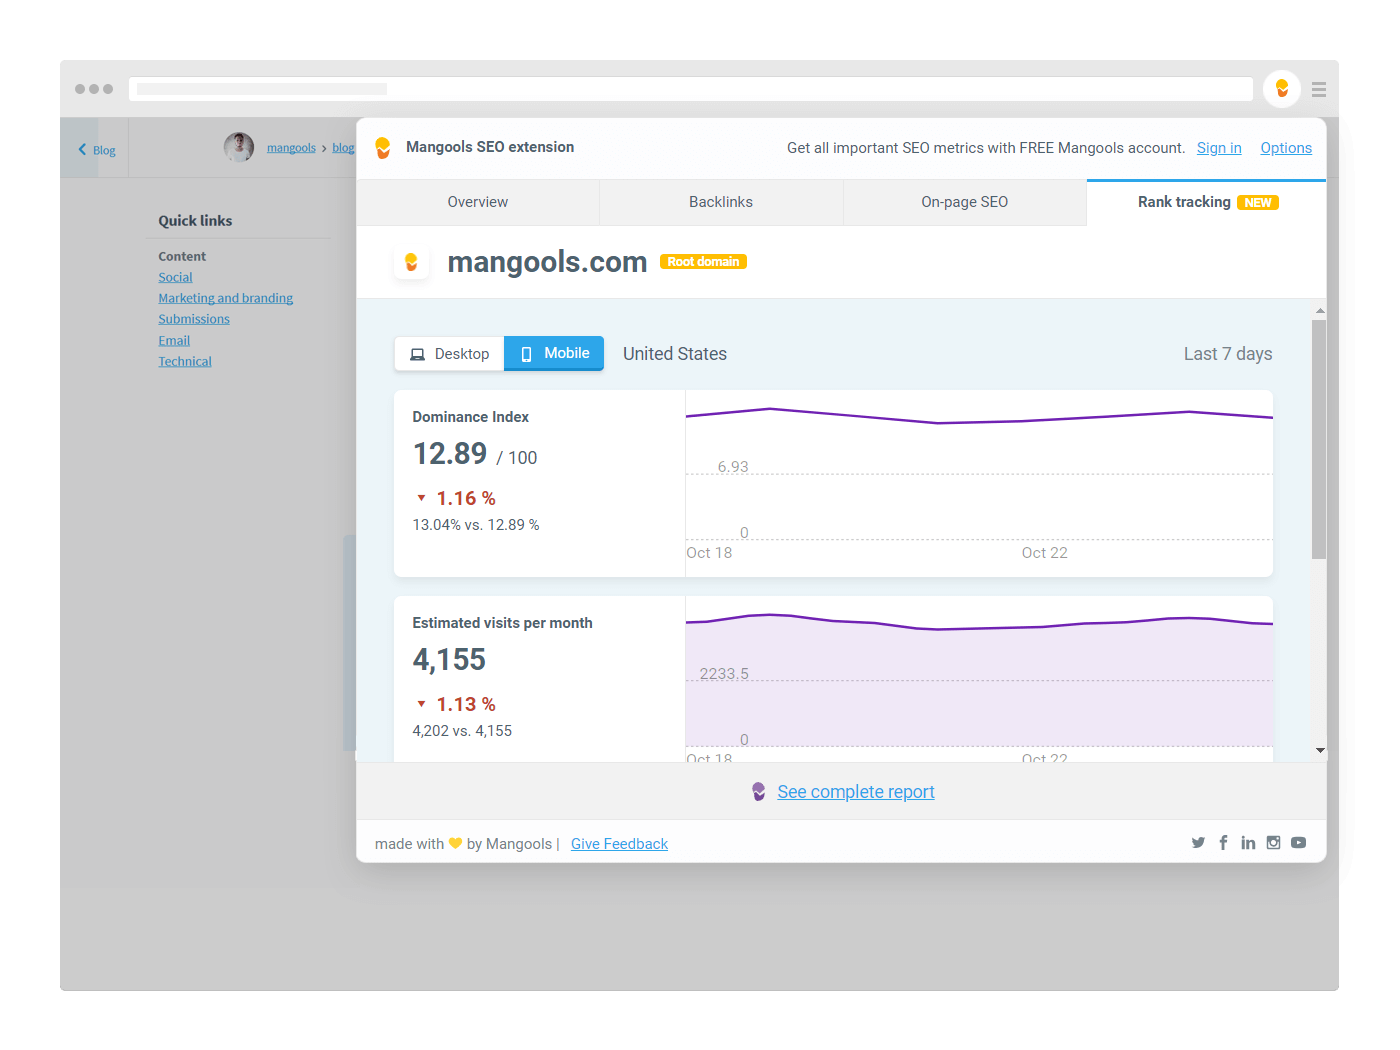Open extension Options

click(x=1286, y=148)
